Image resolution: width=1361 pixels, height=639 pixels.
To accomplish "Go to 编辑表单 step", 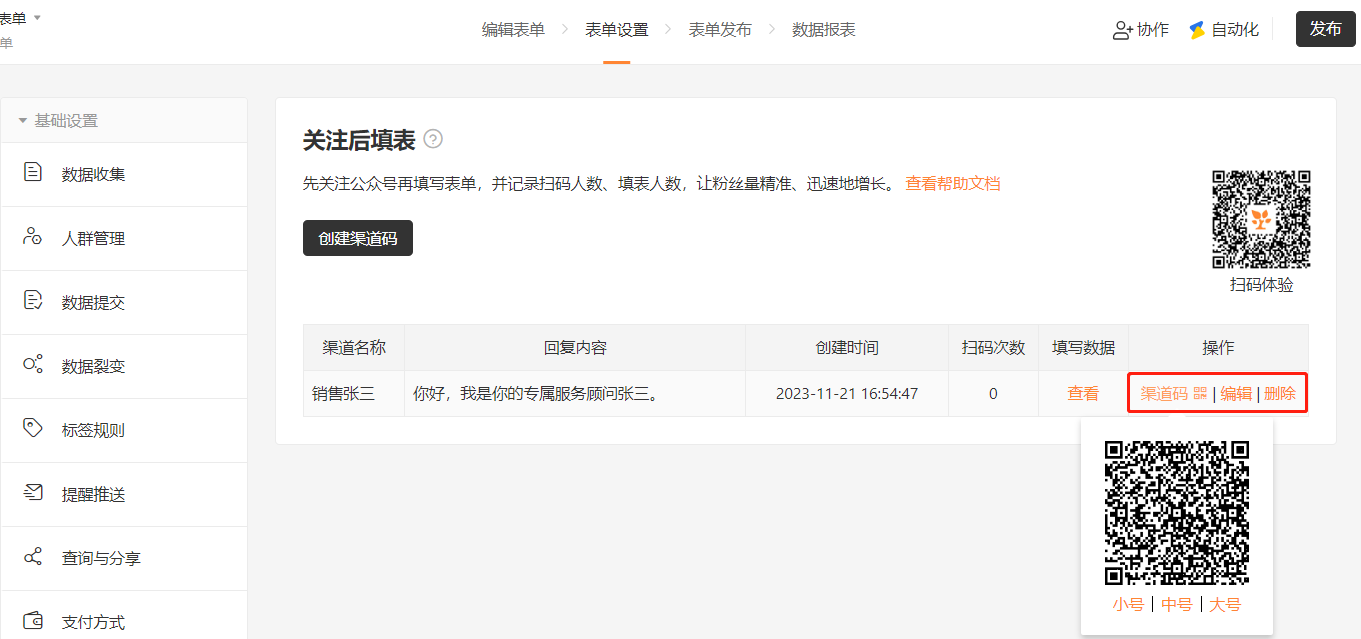I will click(513, 30).
